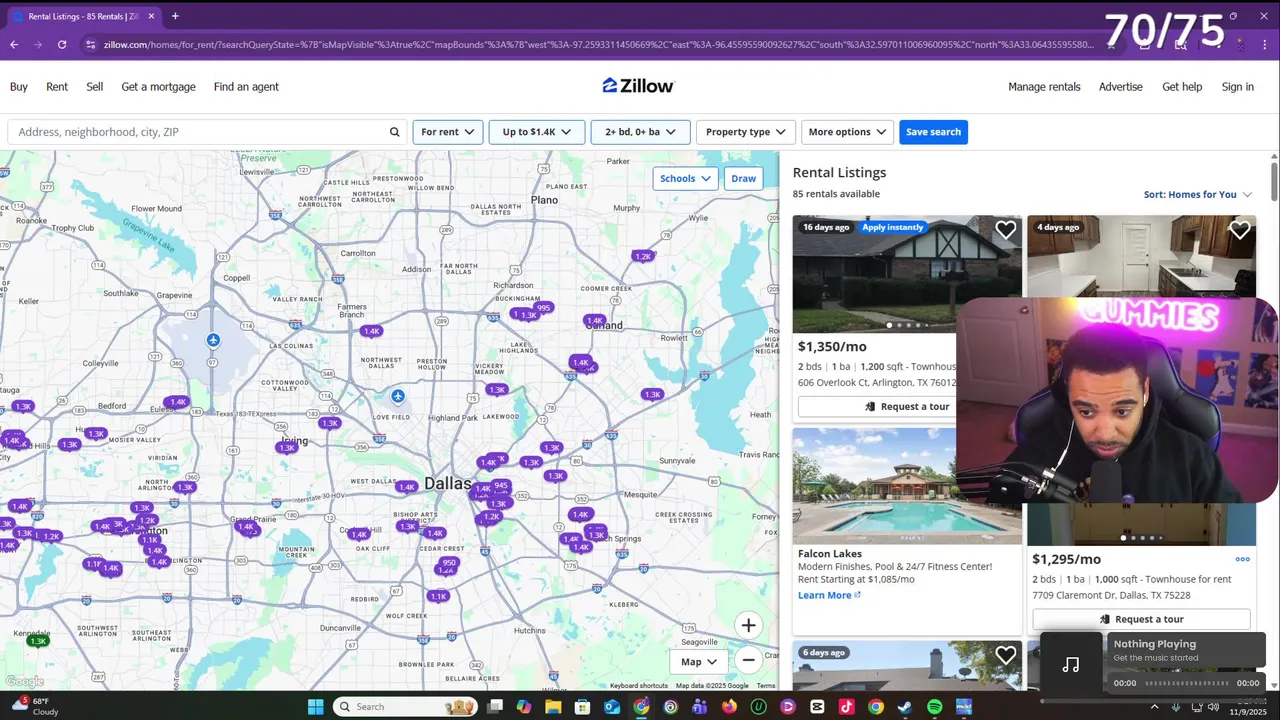
Task: Click Get help in the header
Action: click(x=1182, y=87)
